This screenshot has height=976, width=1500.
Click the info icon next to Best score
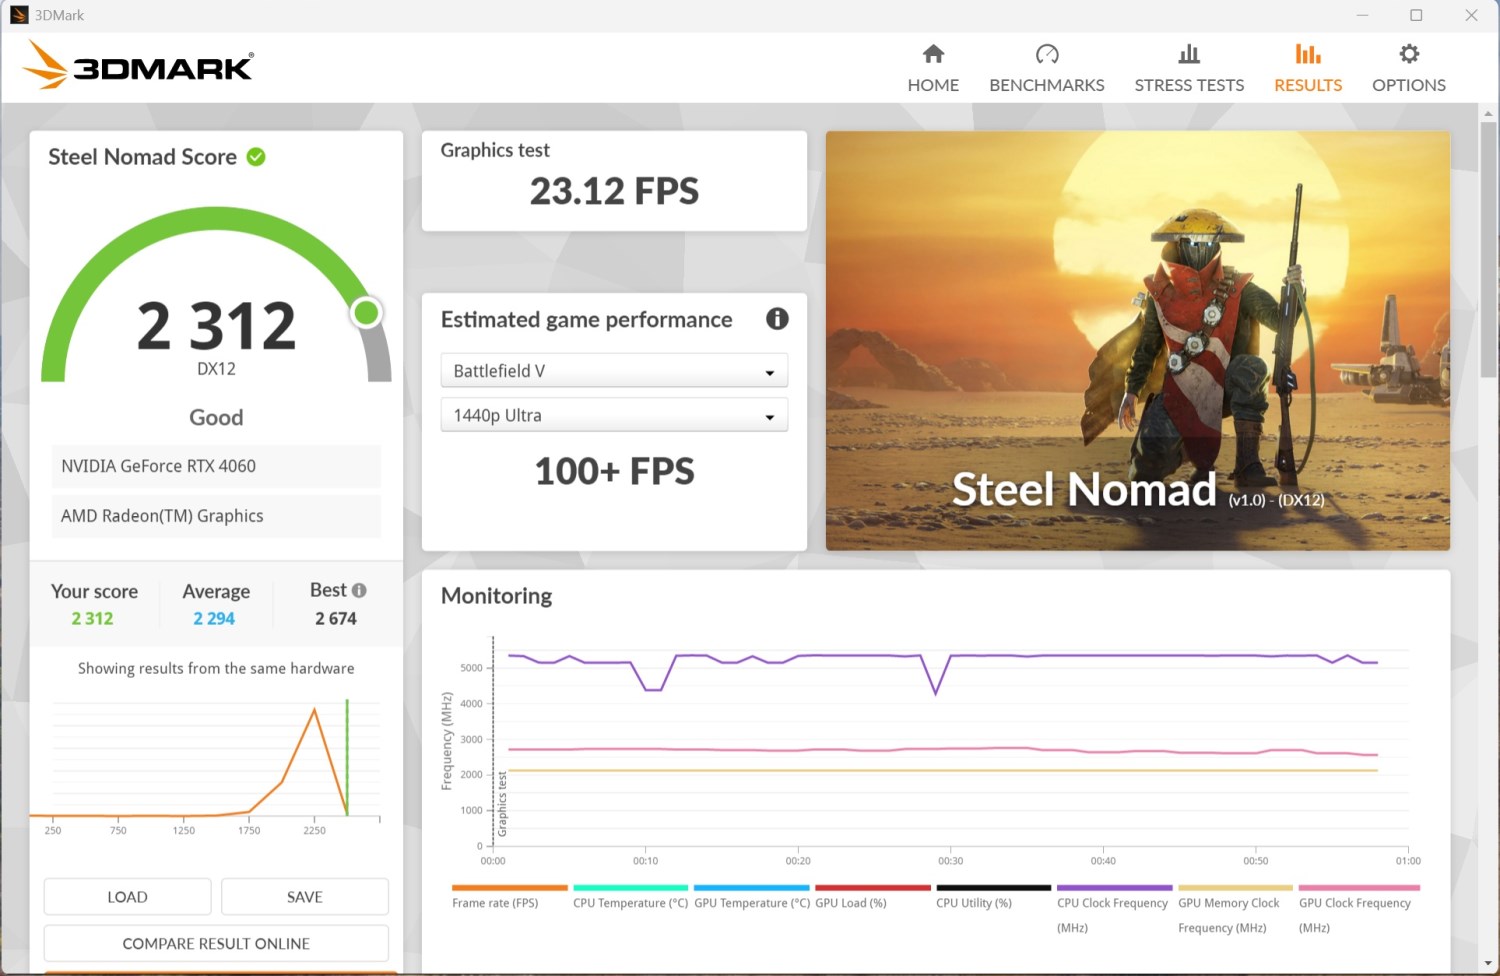click(359, 590)
